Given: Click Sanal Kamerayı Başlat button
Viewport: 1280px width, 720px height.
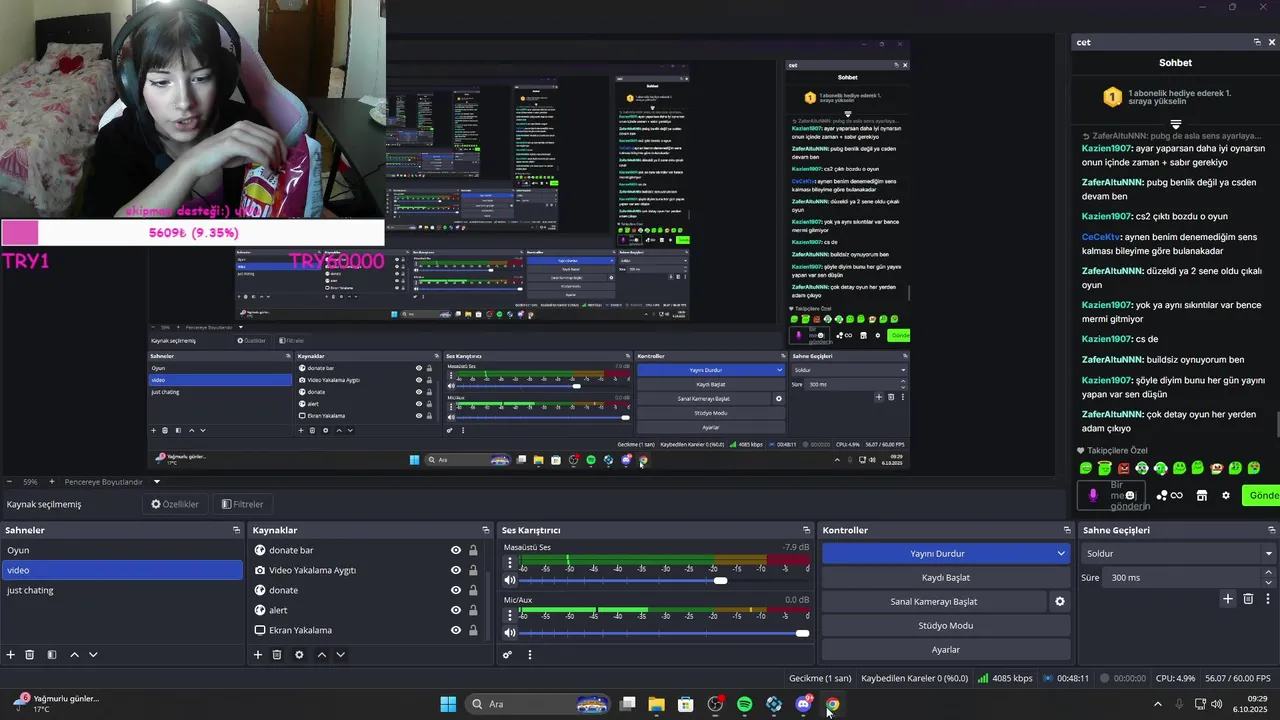Looking at the screenshot, I should pos(934,602).
